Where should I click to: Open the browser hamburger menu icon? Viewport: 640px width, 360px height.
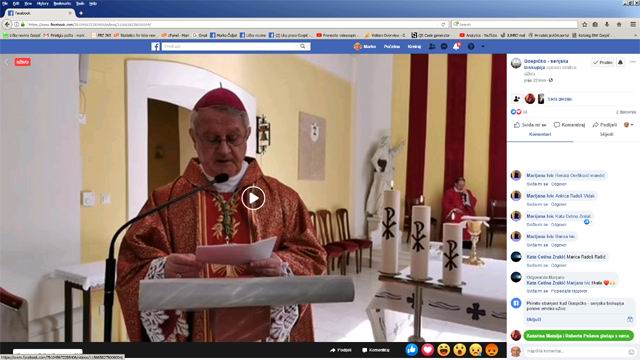click(633, 24)
